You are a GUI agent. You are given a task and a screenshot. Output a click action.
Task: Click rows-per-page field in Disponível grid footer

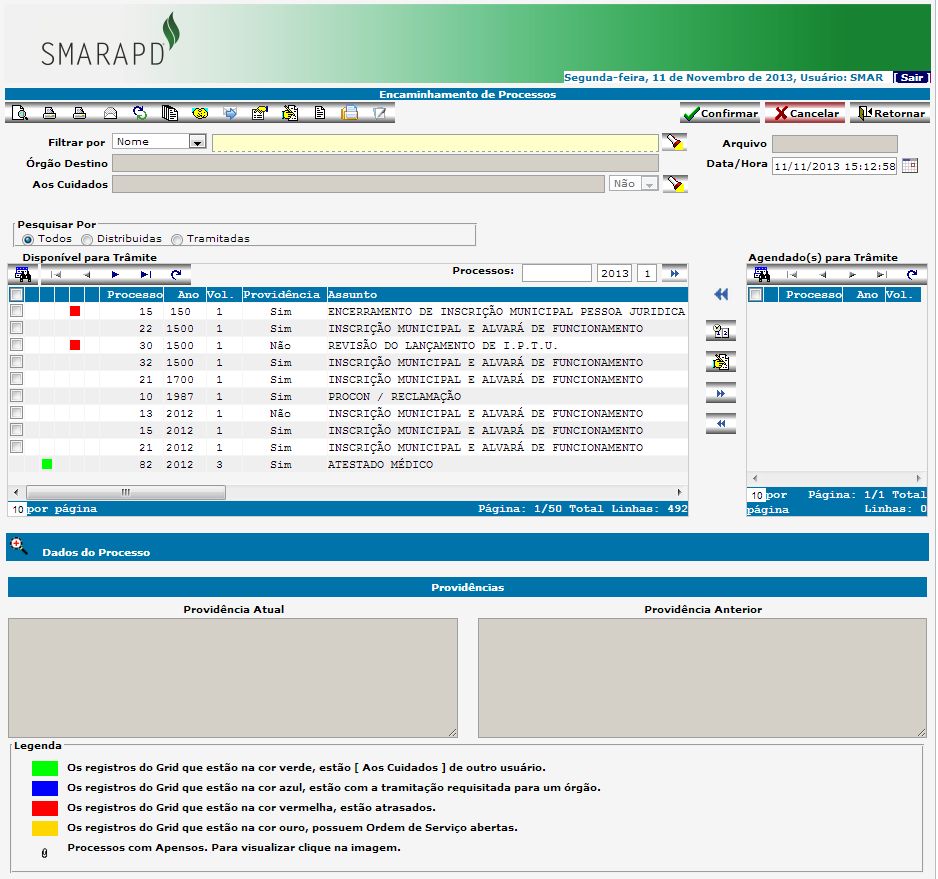18,509
